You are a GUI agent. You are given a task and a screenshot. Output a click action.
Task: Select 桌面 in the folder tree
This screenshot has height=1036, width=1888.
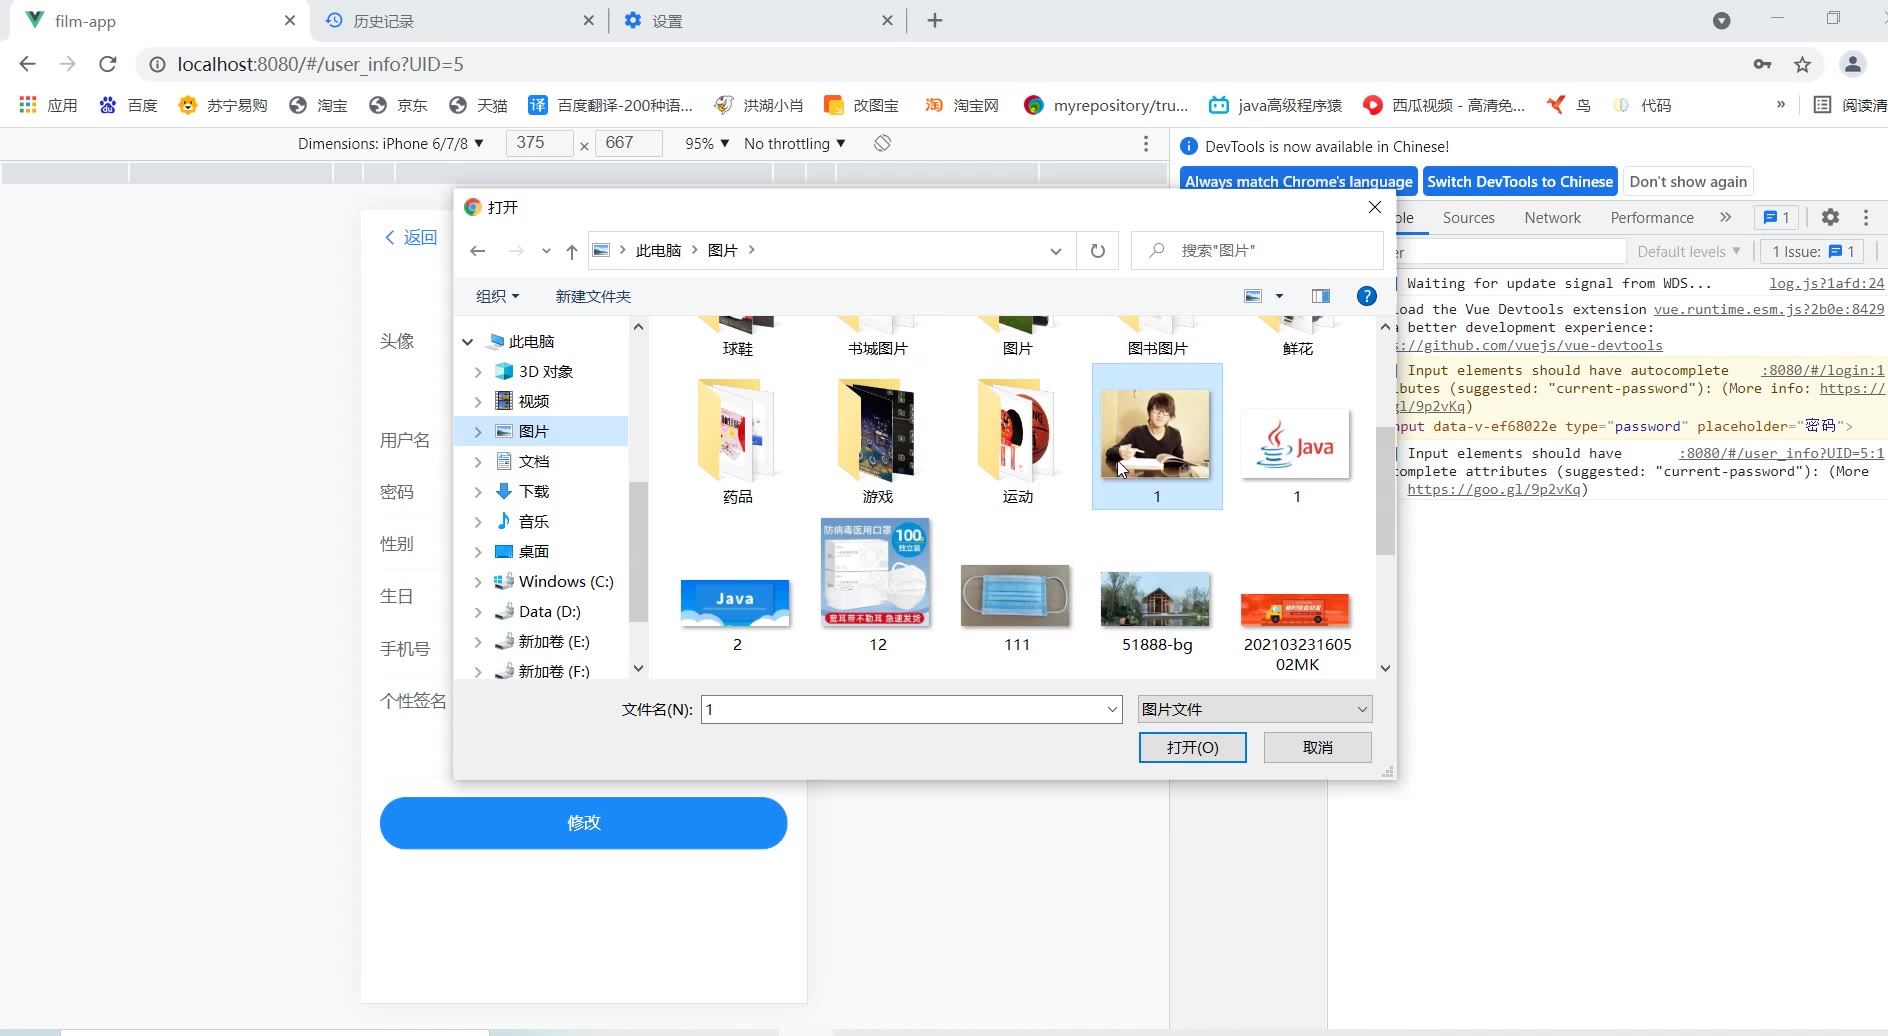(x=534, y=552)
